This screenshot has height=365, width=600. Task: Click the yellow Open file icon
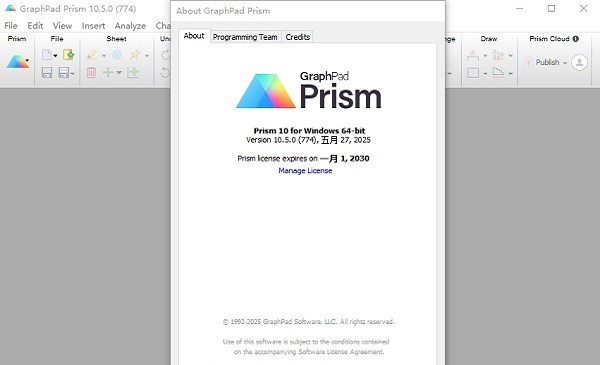tap(68, 55)
